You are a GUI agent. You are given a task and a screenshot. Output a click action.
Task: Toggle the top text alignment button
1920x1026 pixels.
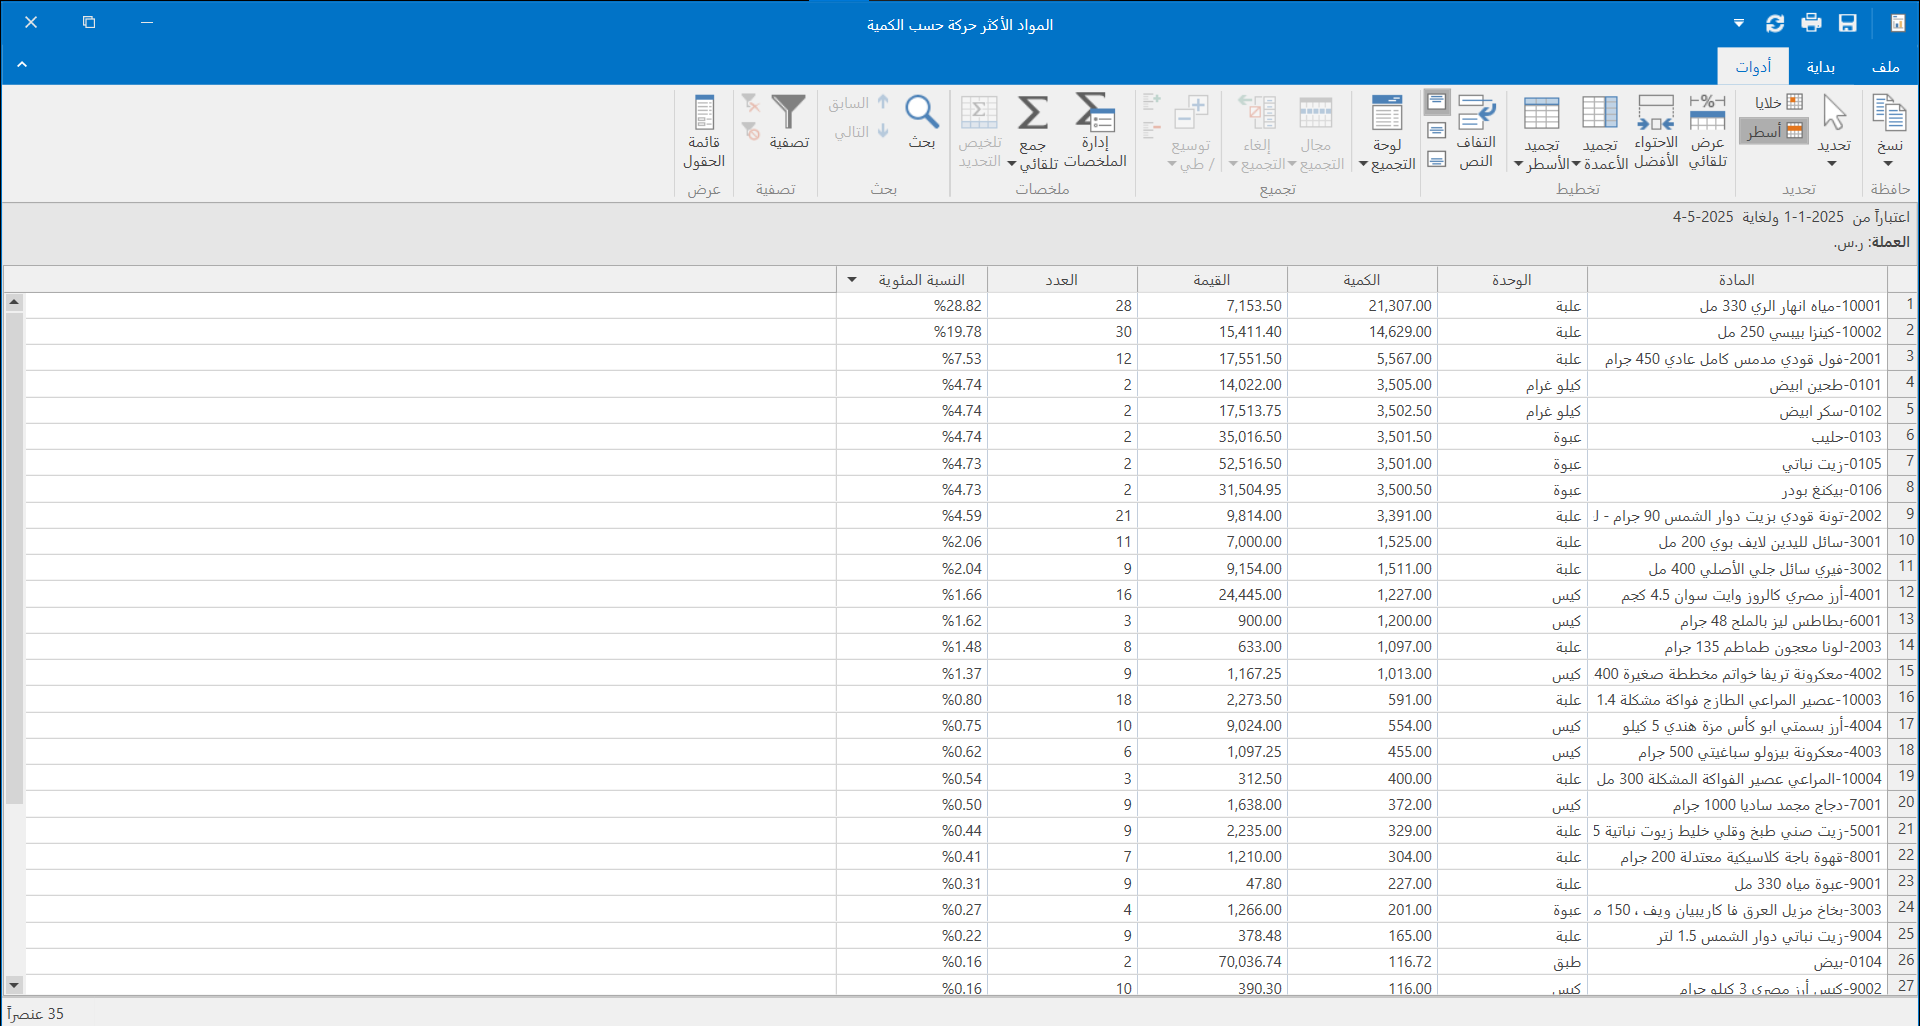(x=1437, y=102)
